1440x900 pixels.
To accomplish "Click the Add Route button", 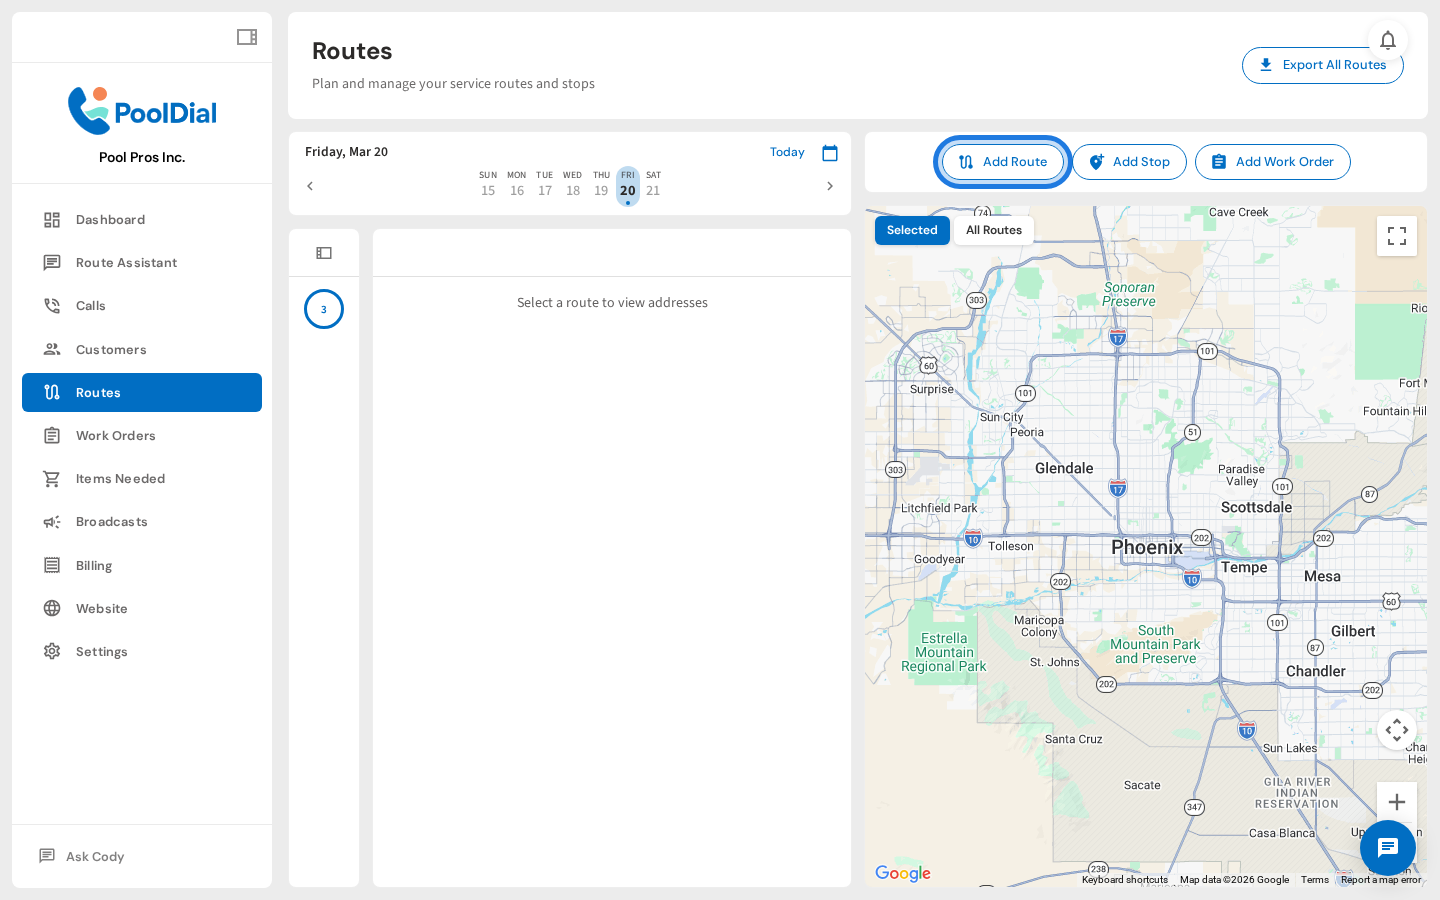I will click(1003, 161).
